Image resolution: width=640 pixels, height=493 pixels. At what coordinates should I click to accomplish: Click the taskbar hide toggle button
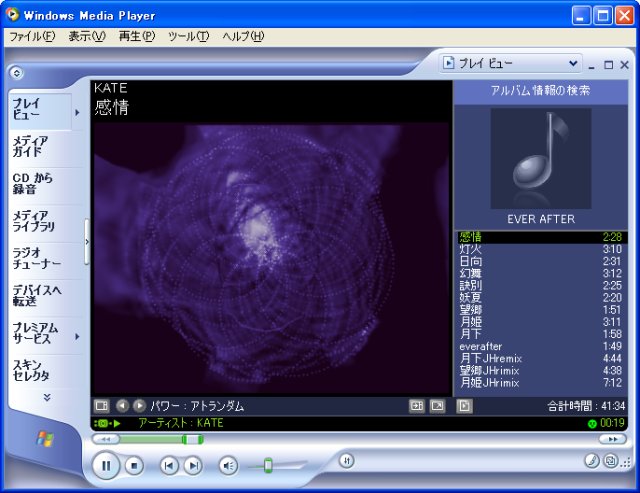point(17,73)
